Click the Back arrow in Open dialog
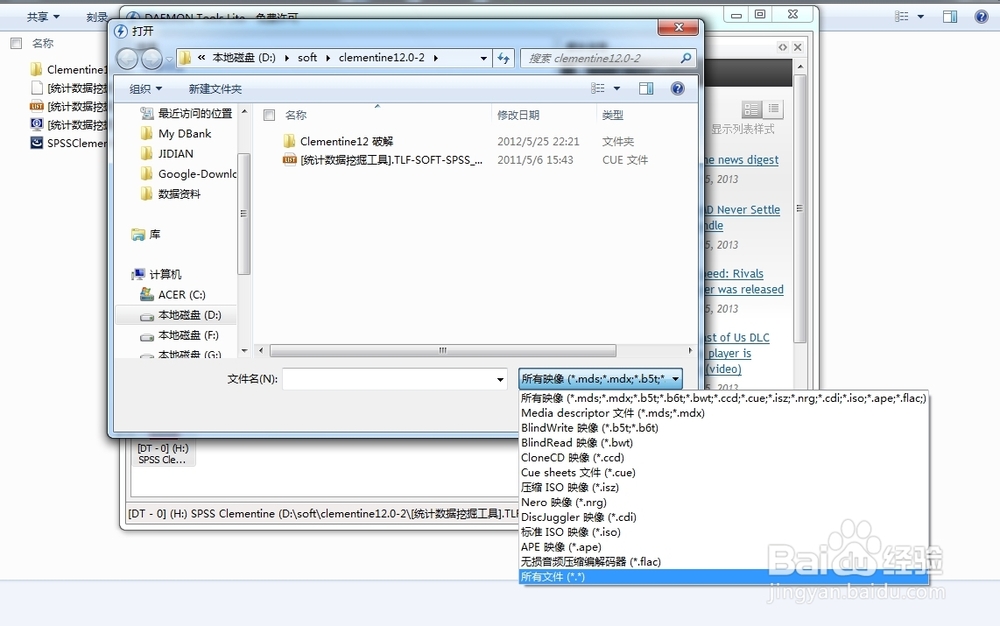The image size is (1000, 626). (x=127, y=59)
